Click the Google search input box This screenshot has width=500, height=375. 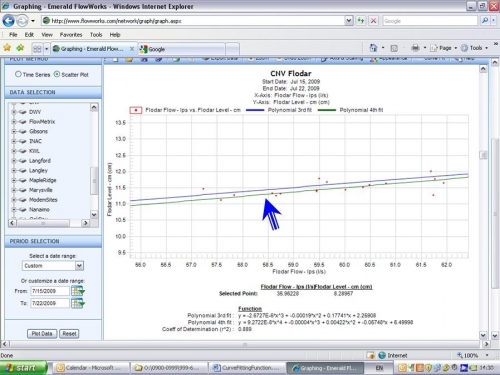click(x=430, y=21)
